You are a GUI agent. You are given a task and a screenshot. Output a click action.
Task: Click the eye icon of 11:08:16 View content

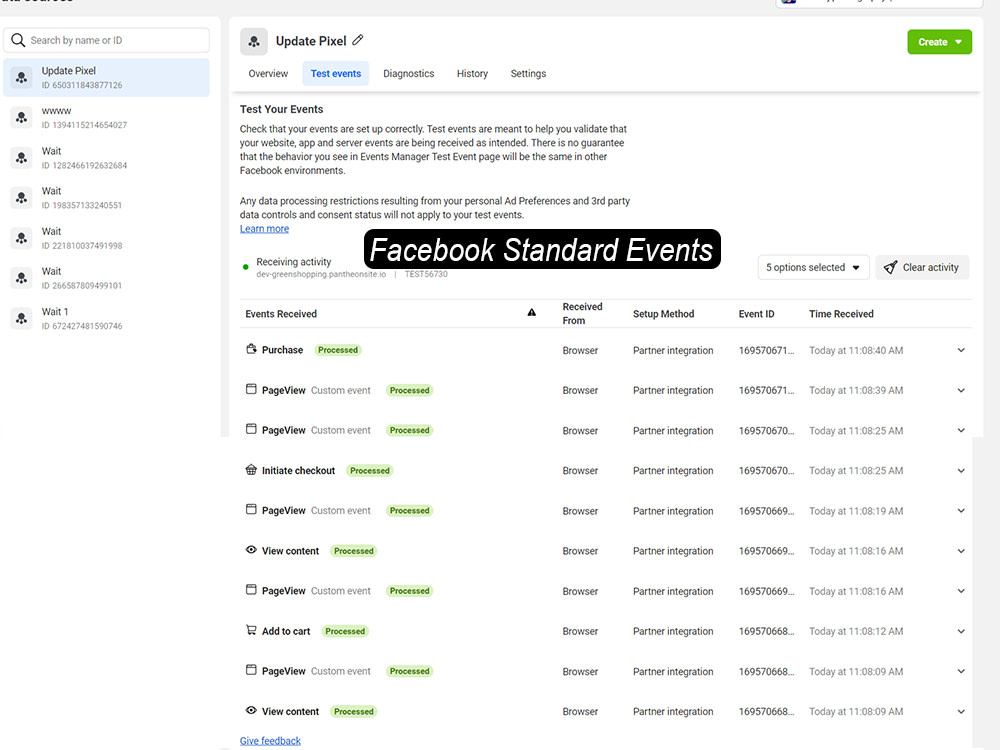click(x=251, y=550)
